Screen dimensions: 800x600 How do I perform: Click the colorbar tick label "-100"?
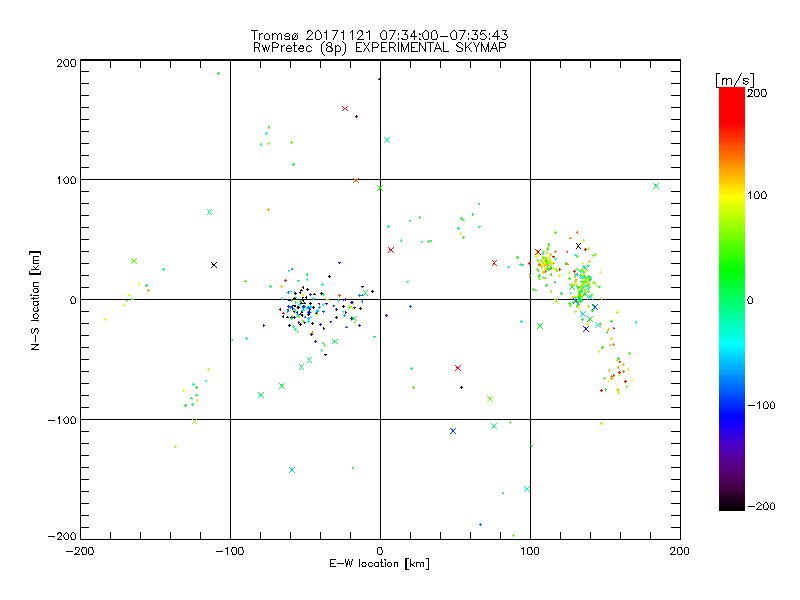(x=761, y=405)
